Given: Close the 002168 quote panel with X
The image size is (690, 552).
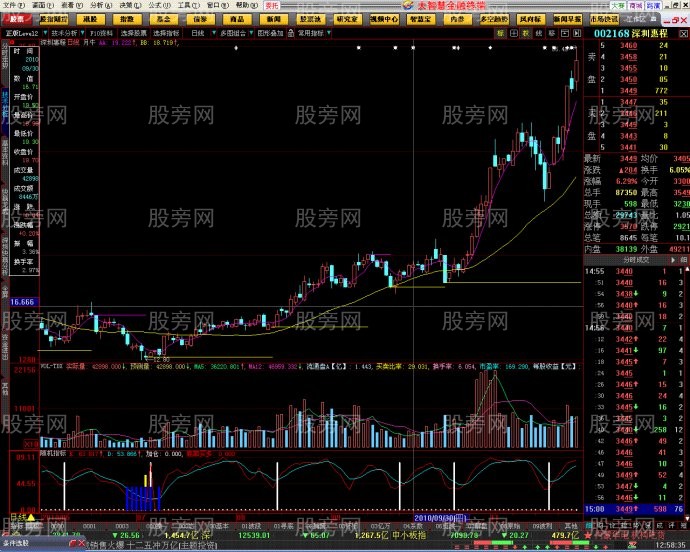Looking at the screenshot, I should (683, 33).
